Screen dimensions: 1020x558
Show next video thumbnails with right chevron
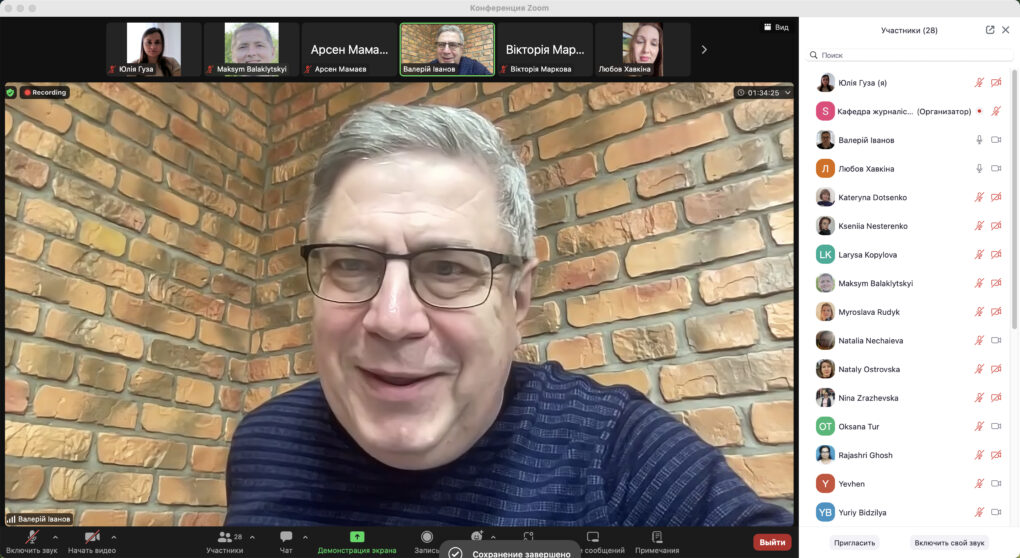point(704,49)
